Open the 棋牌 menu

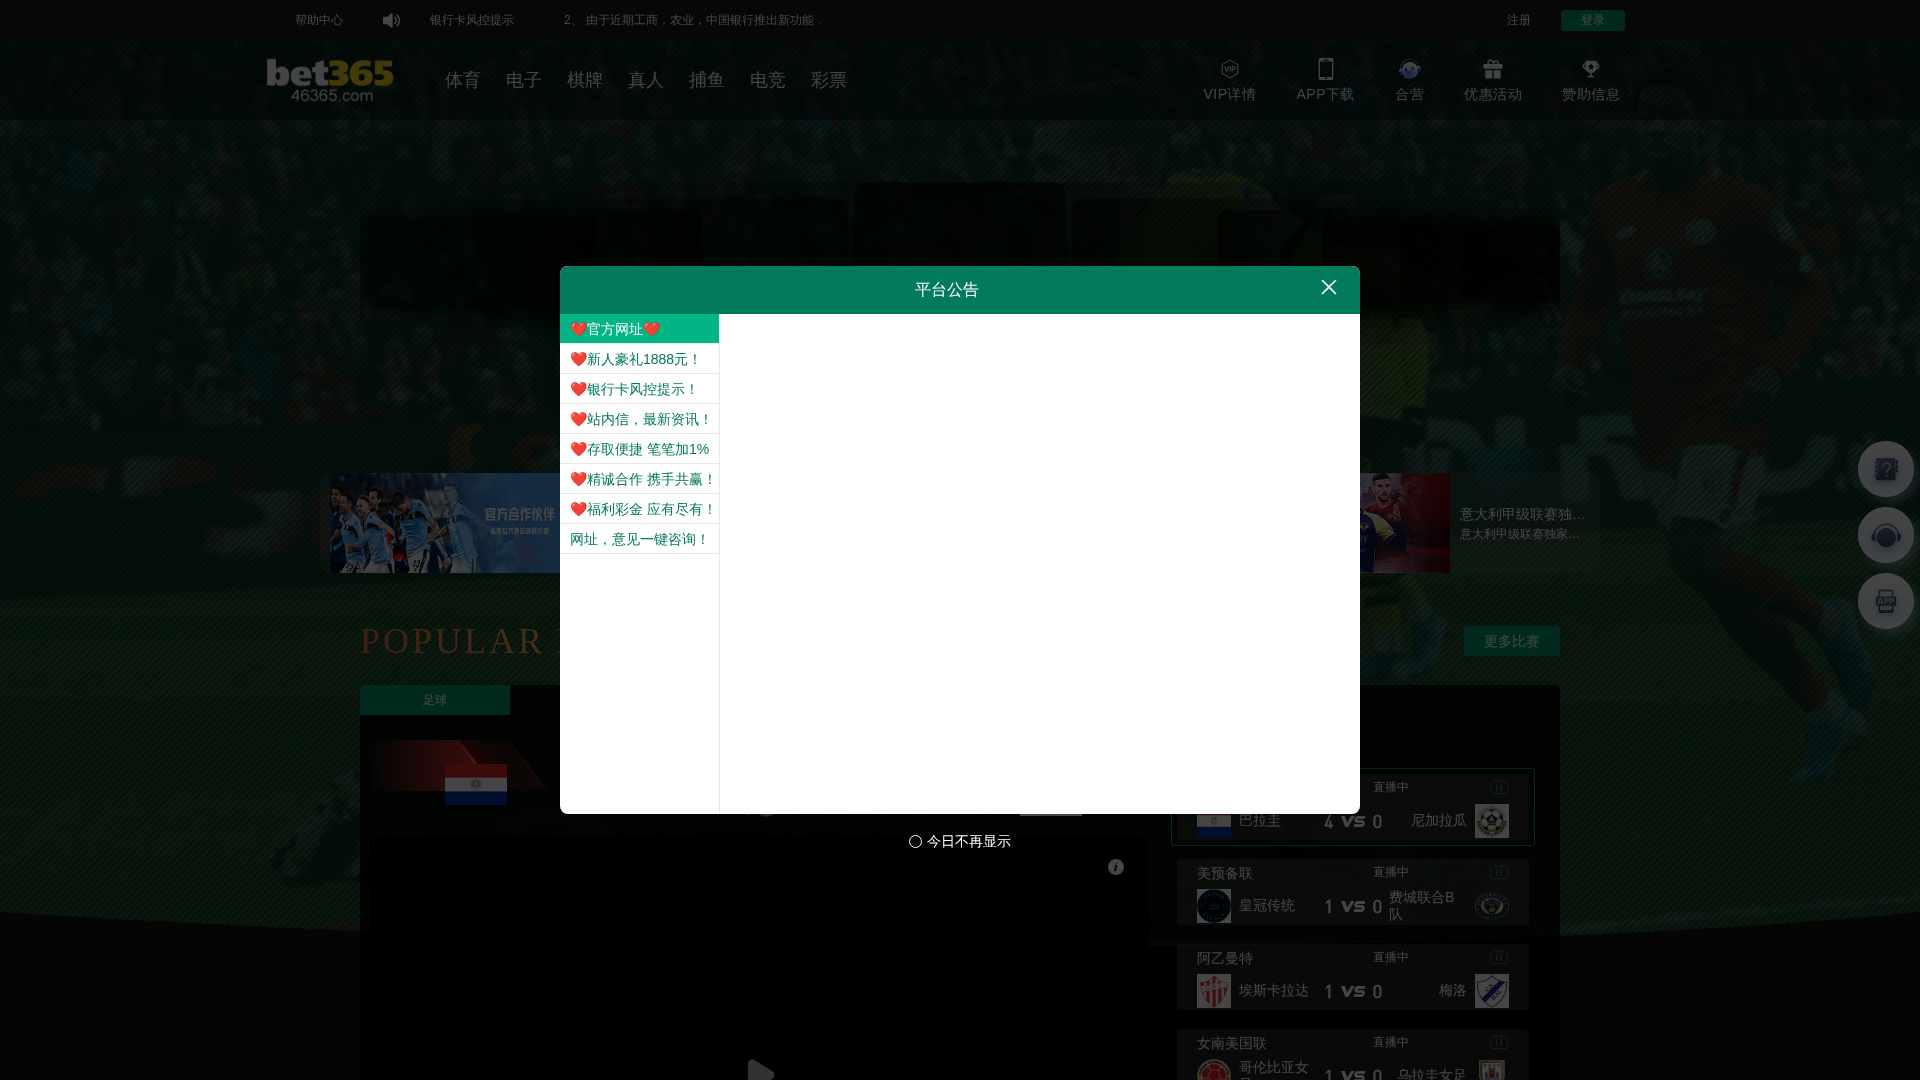tap(584, 80)
